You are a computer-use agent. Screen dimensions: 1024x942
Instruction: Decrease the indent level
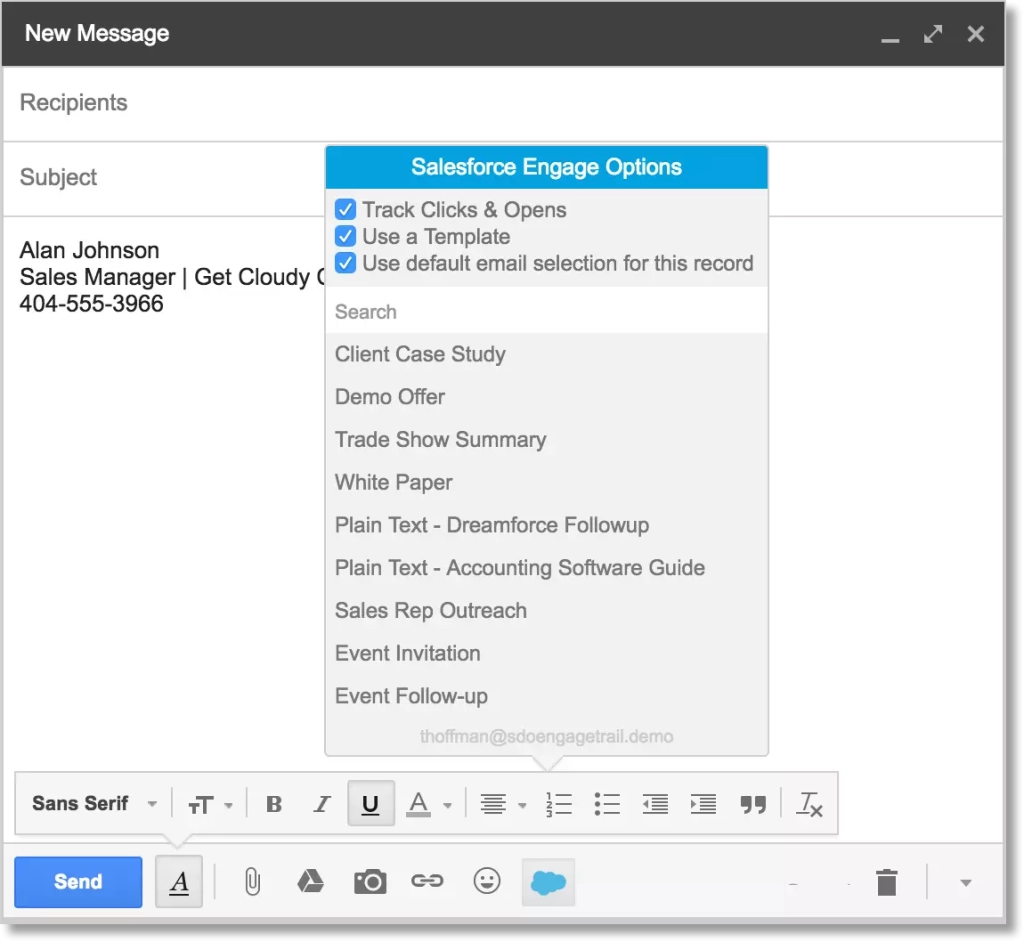655,804
